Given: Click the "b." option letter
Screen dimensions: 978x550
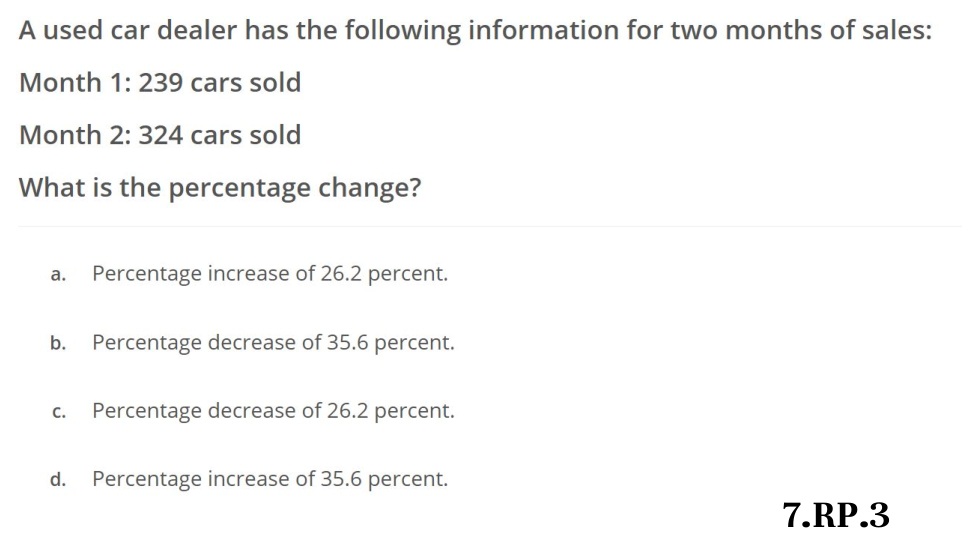Looking at the screenshot, I should click(58, 344).
